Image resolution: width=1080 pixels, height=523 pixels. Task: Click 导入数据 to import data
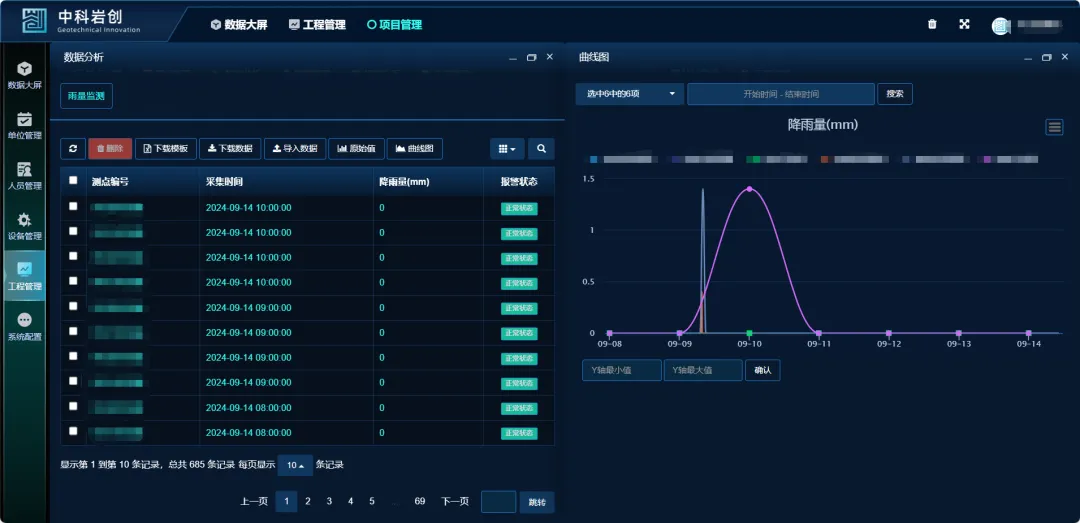[x=295, y=148]
